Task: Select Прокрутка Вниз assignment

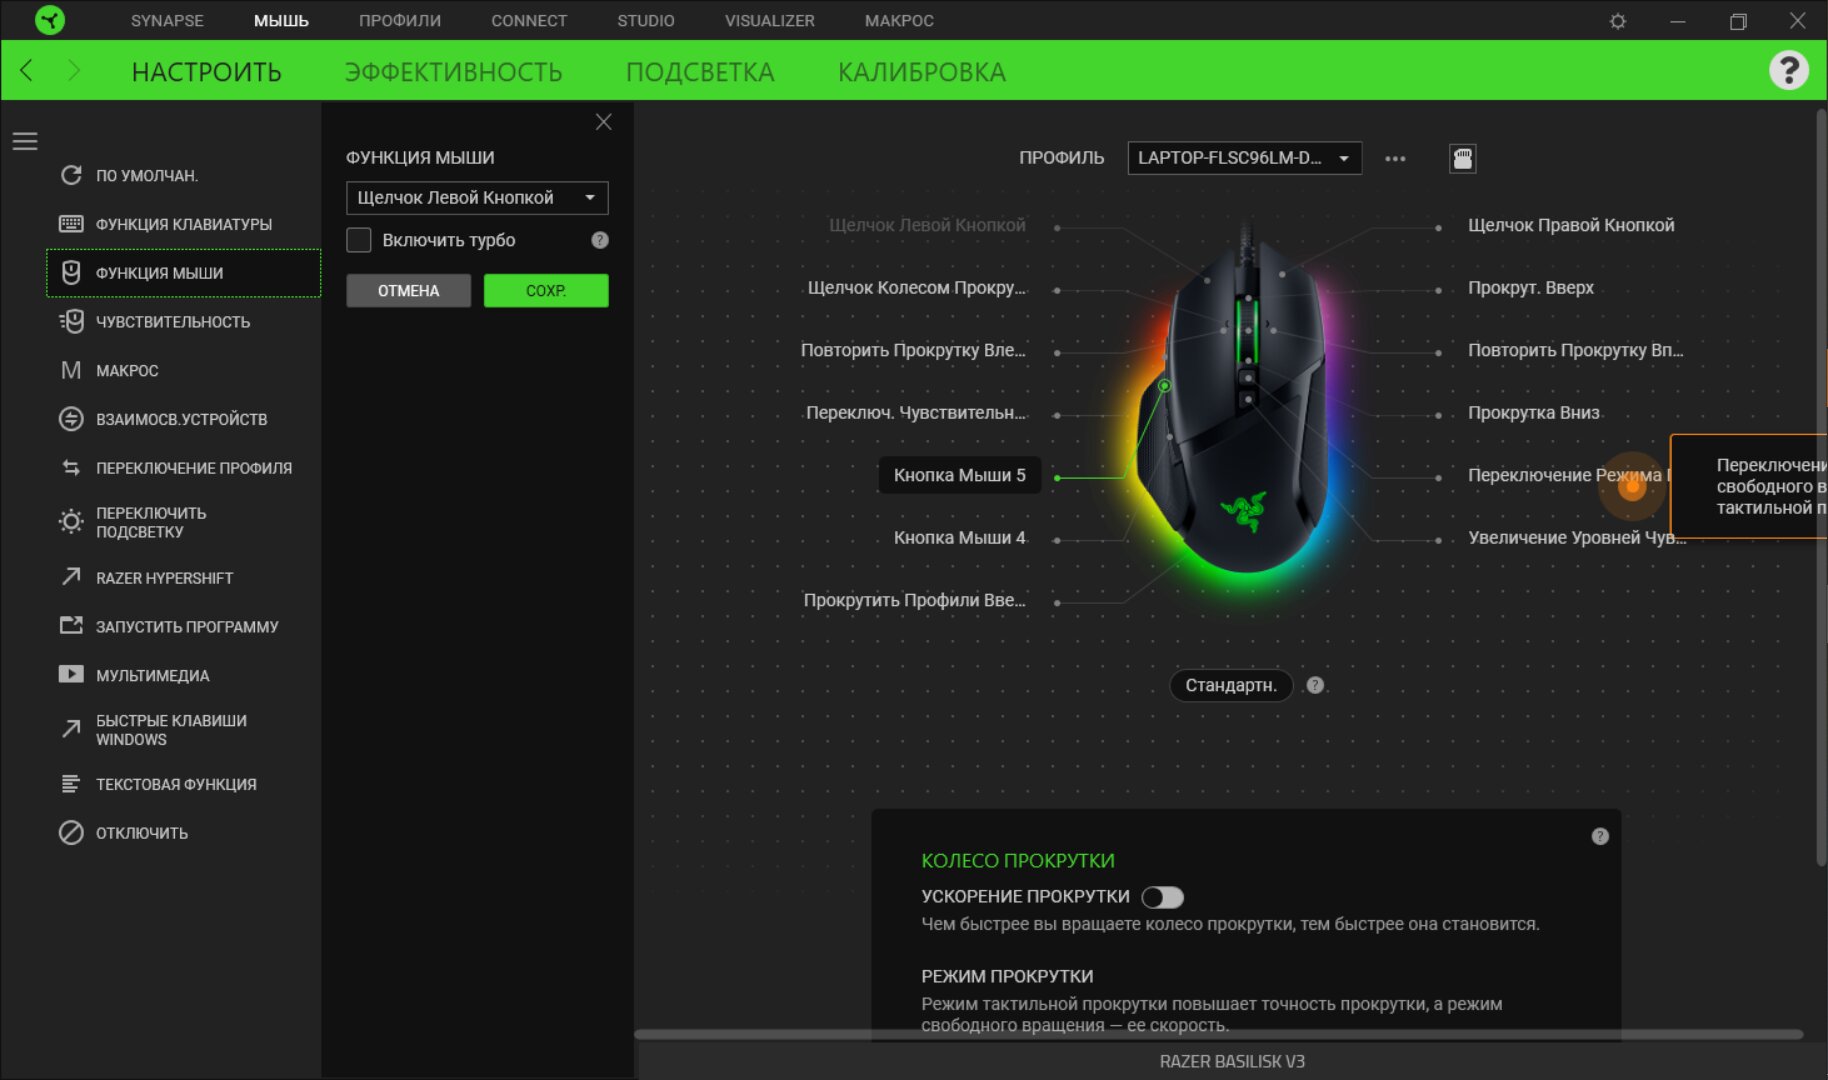Action: tap(1533, 413)
